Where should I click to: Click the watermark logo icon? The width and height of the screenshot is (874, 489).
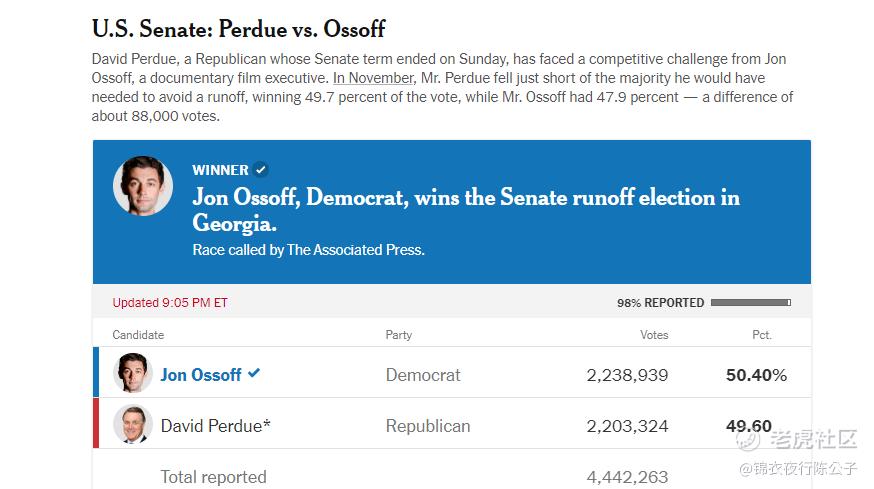point(748,440)
